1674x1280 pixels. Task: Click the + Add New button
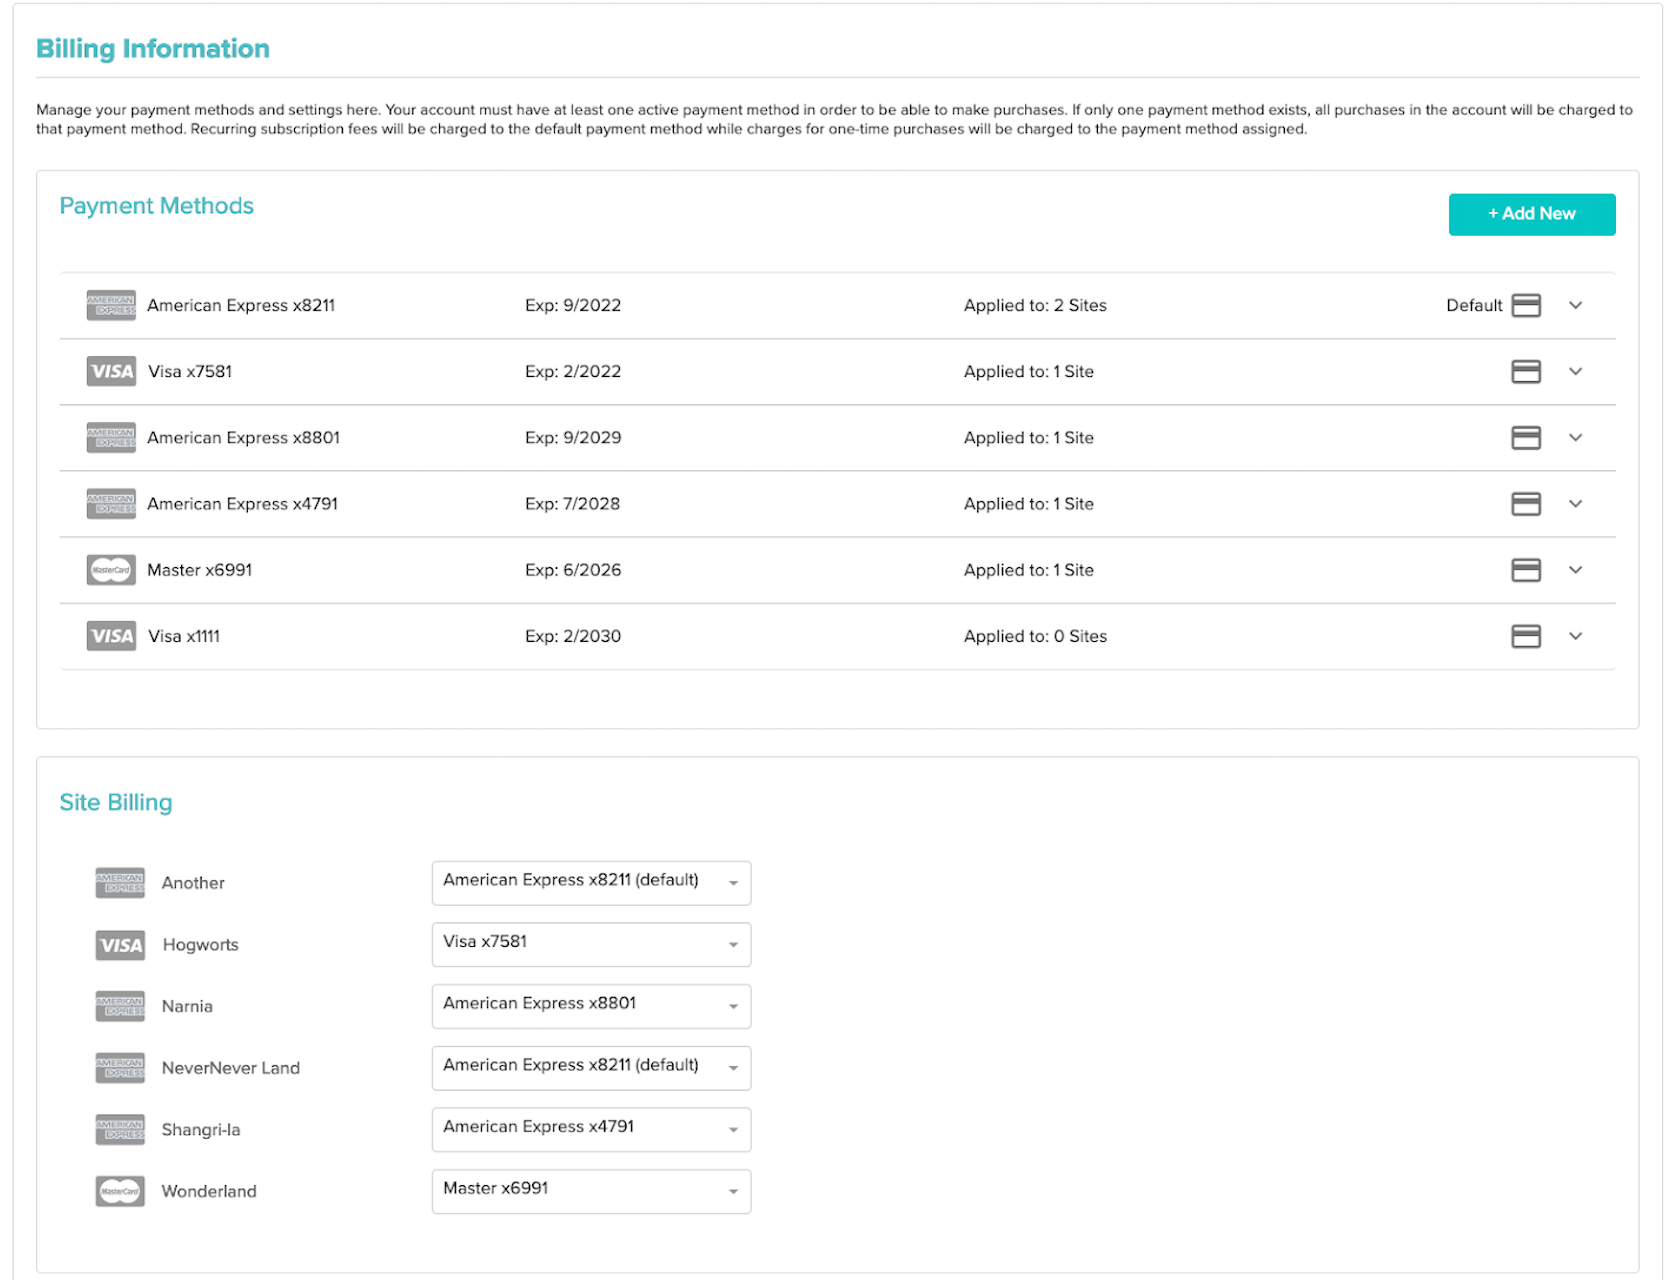pos(1531,214)
